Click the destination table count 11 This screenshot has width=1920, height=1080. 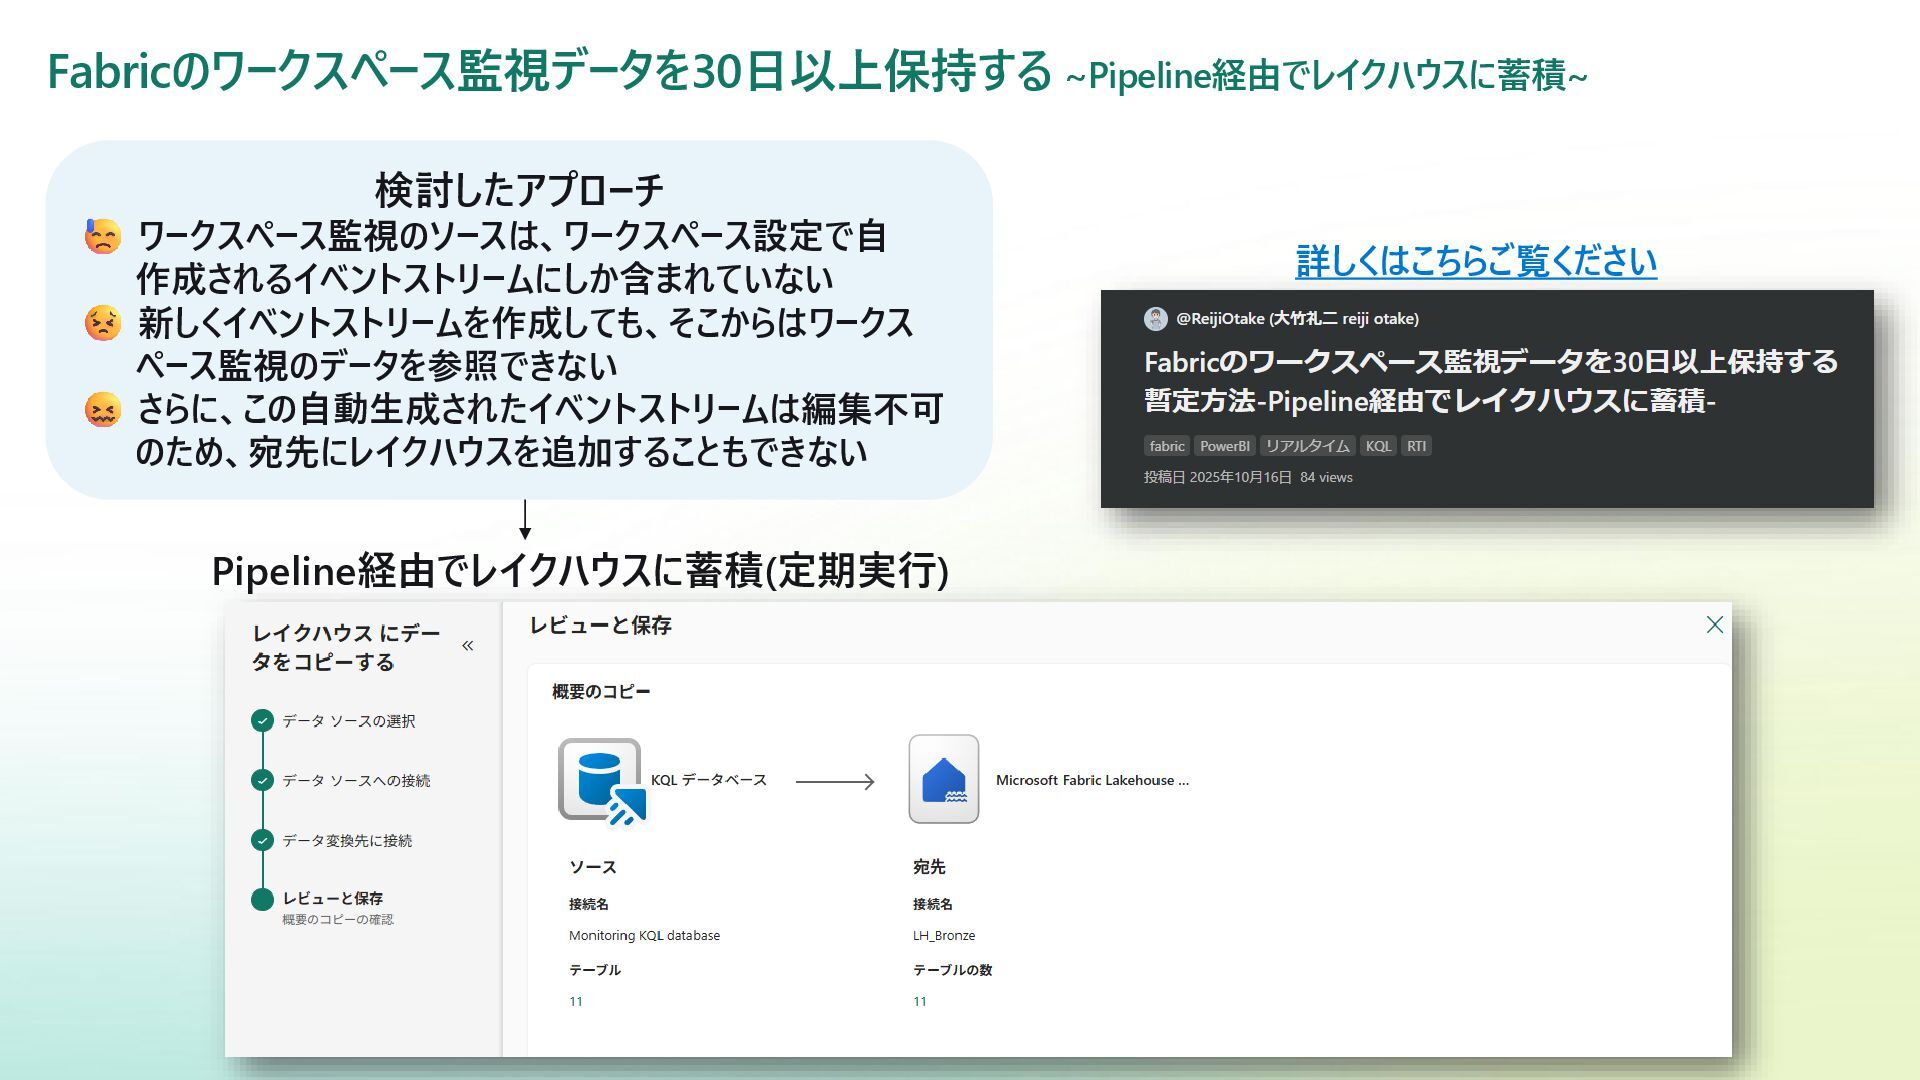pyautogui.click(x=920, y=1001)
